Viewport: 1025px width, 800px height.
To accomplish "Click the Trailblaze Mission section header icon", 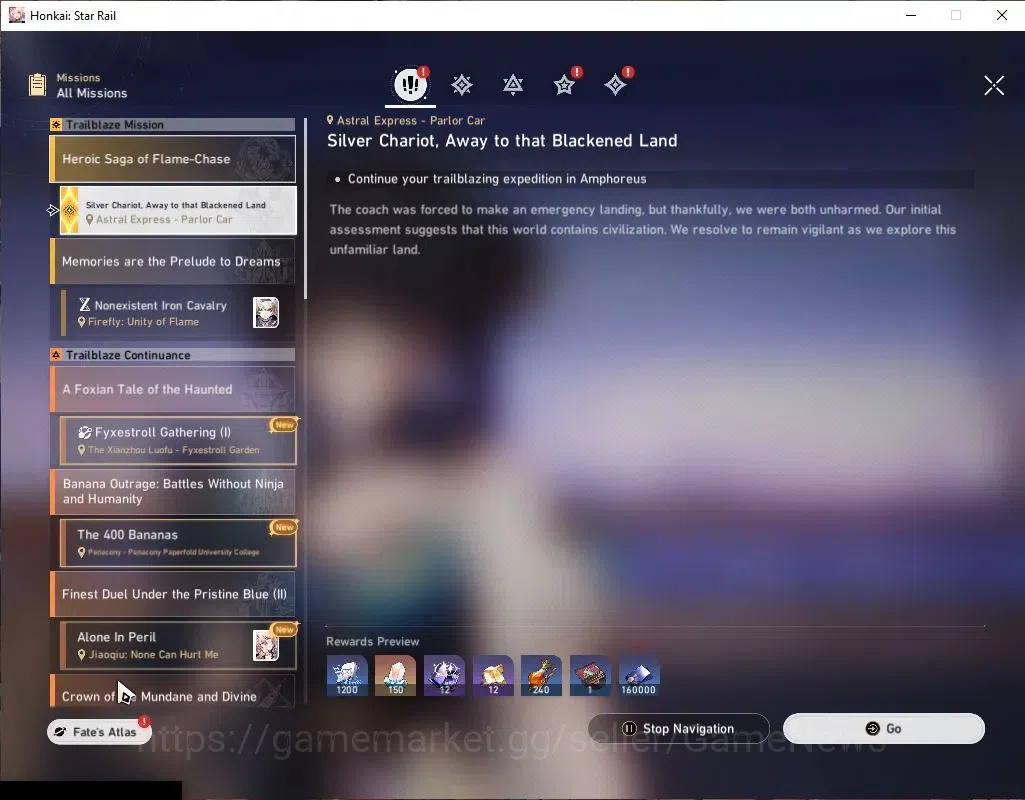I will (x=56, y=125).
